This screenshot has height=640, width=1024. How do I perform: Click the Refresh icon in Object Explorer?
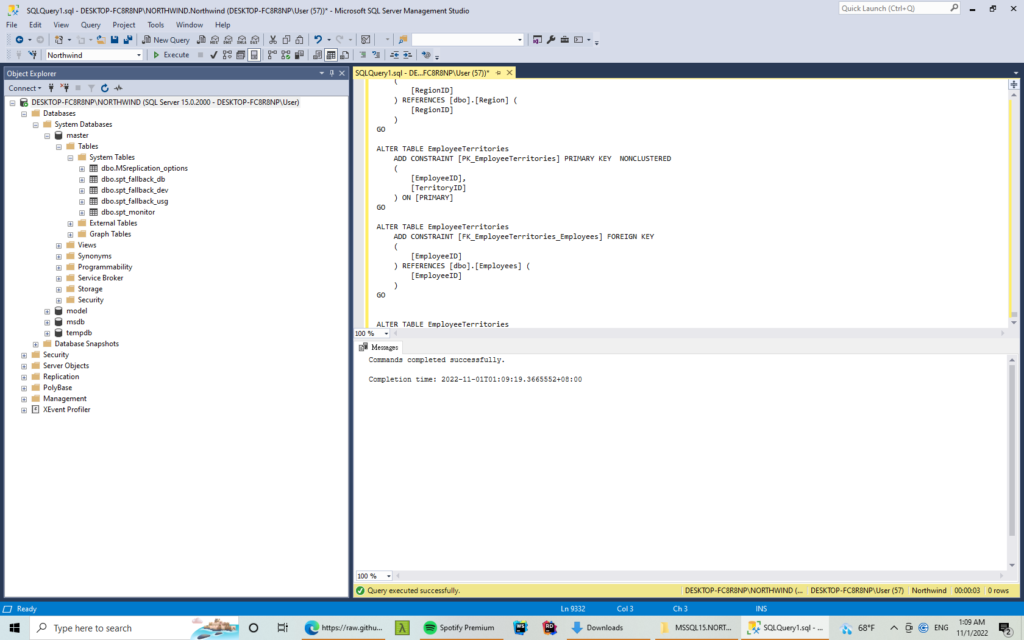(104, 88)
